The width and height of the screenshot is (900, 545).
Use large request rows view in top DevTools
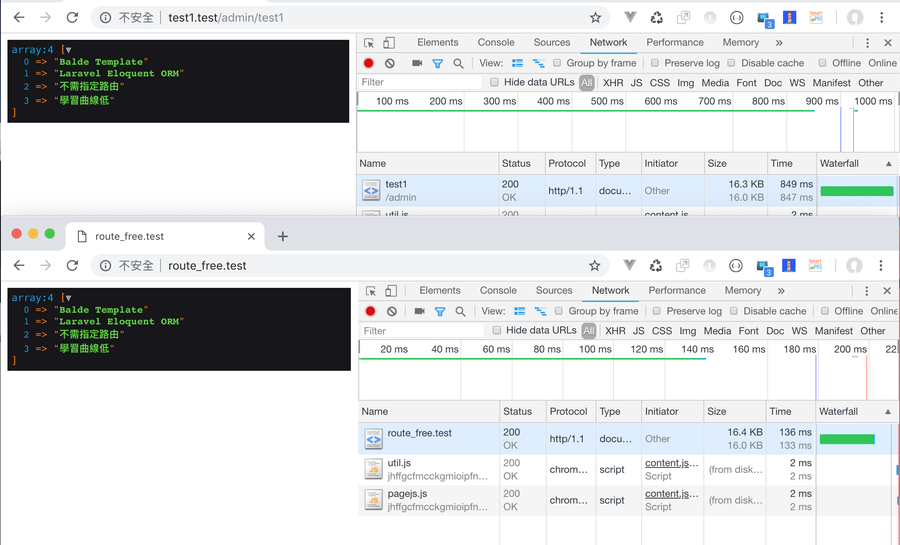[518, 63]
